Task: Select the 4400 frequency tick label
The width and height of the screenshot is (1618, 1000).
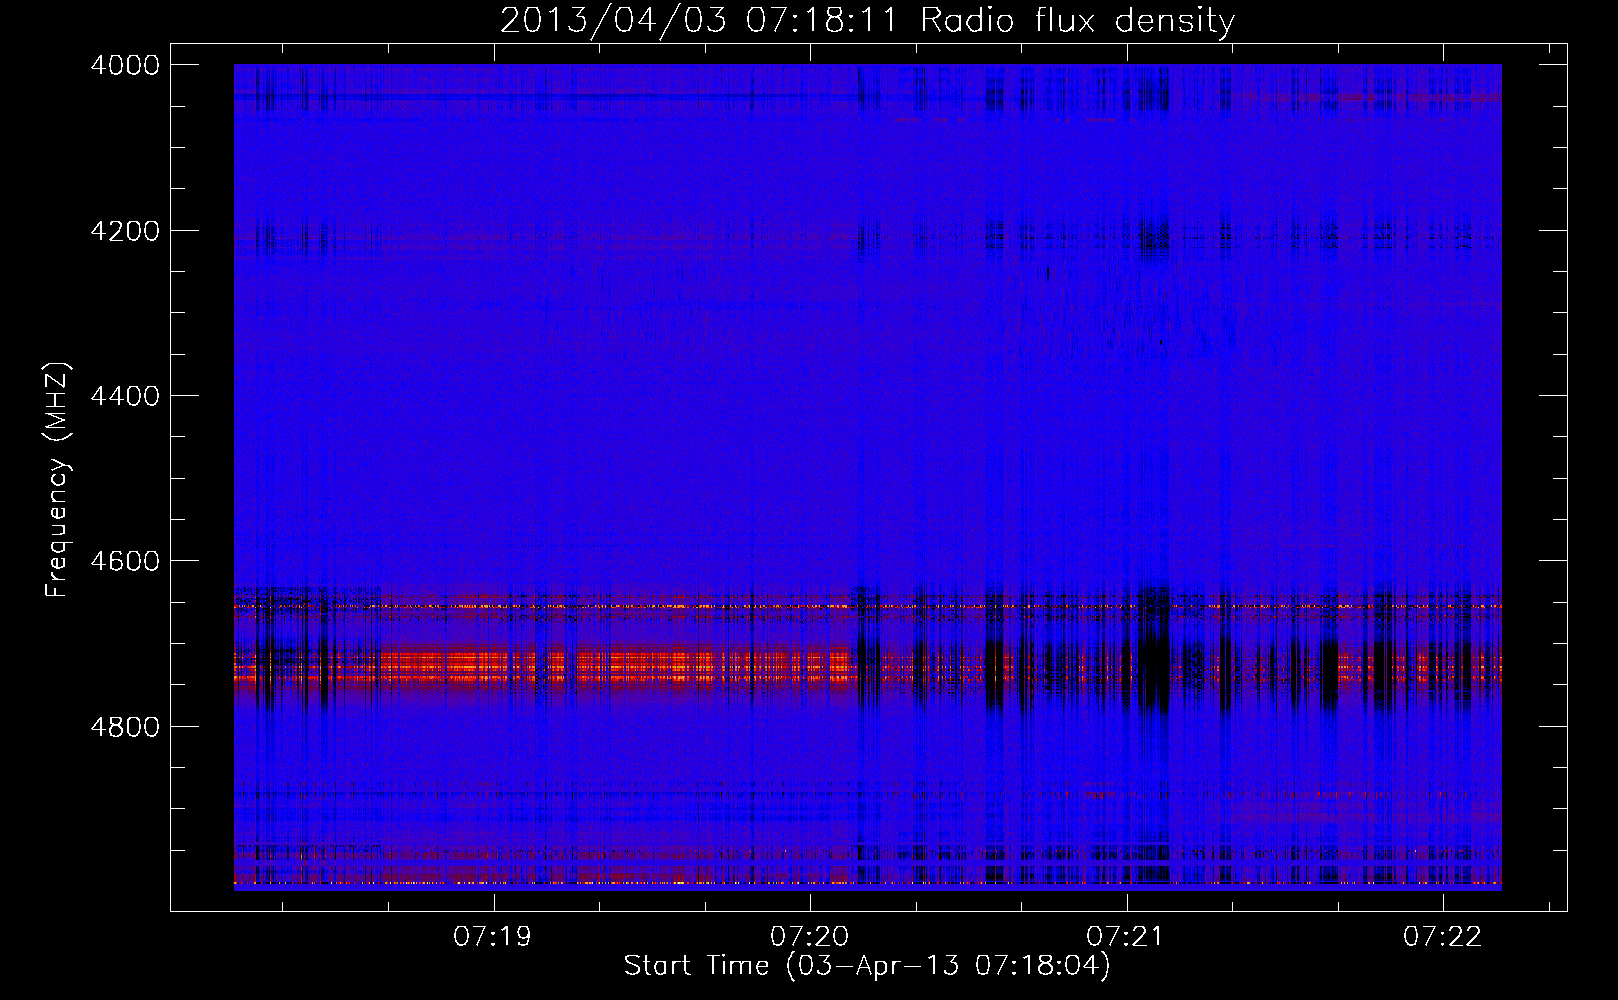Action: (125, 396)
